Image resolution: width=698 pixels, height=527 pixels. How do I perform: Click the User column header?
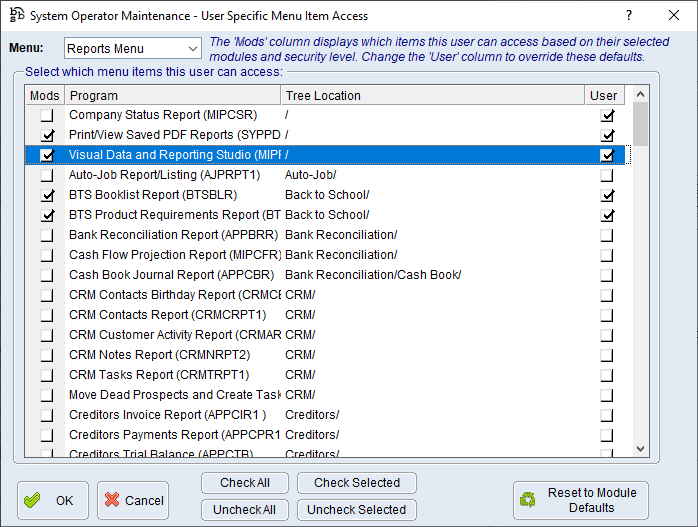coord(606,95)
